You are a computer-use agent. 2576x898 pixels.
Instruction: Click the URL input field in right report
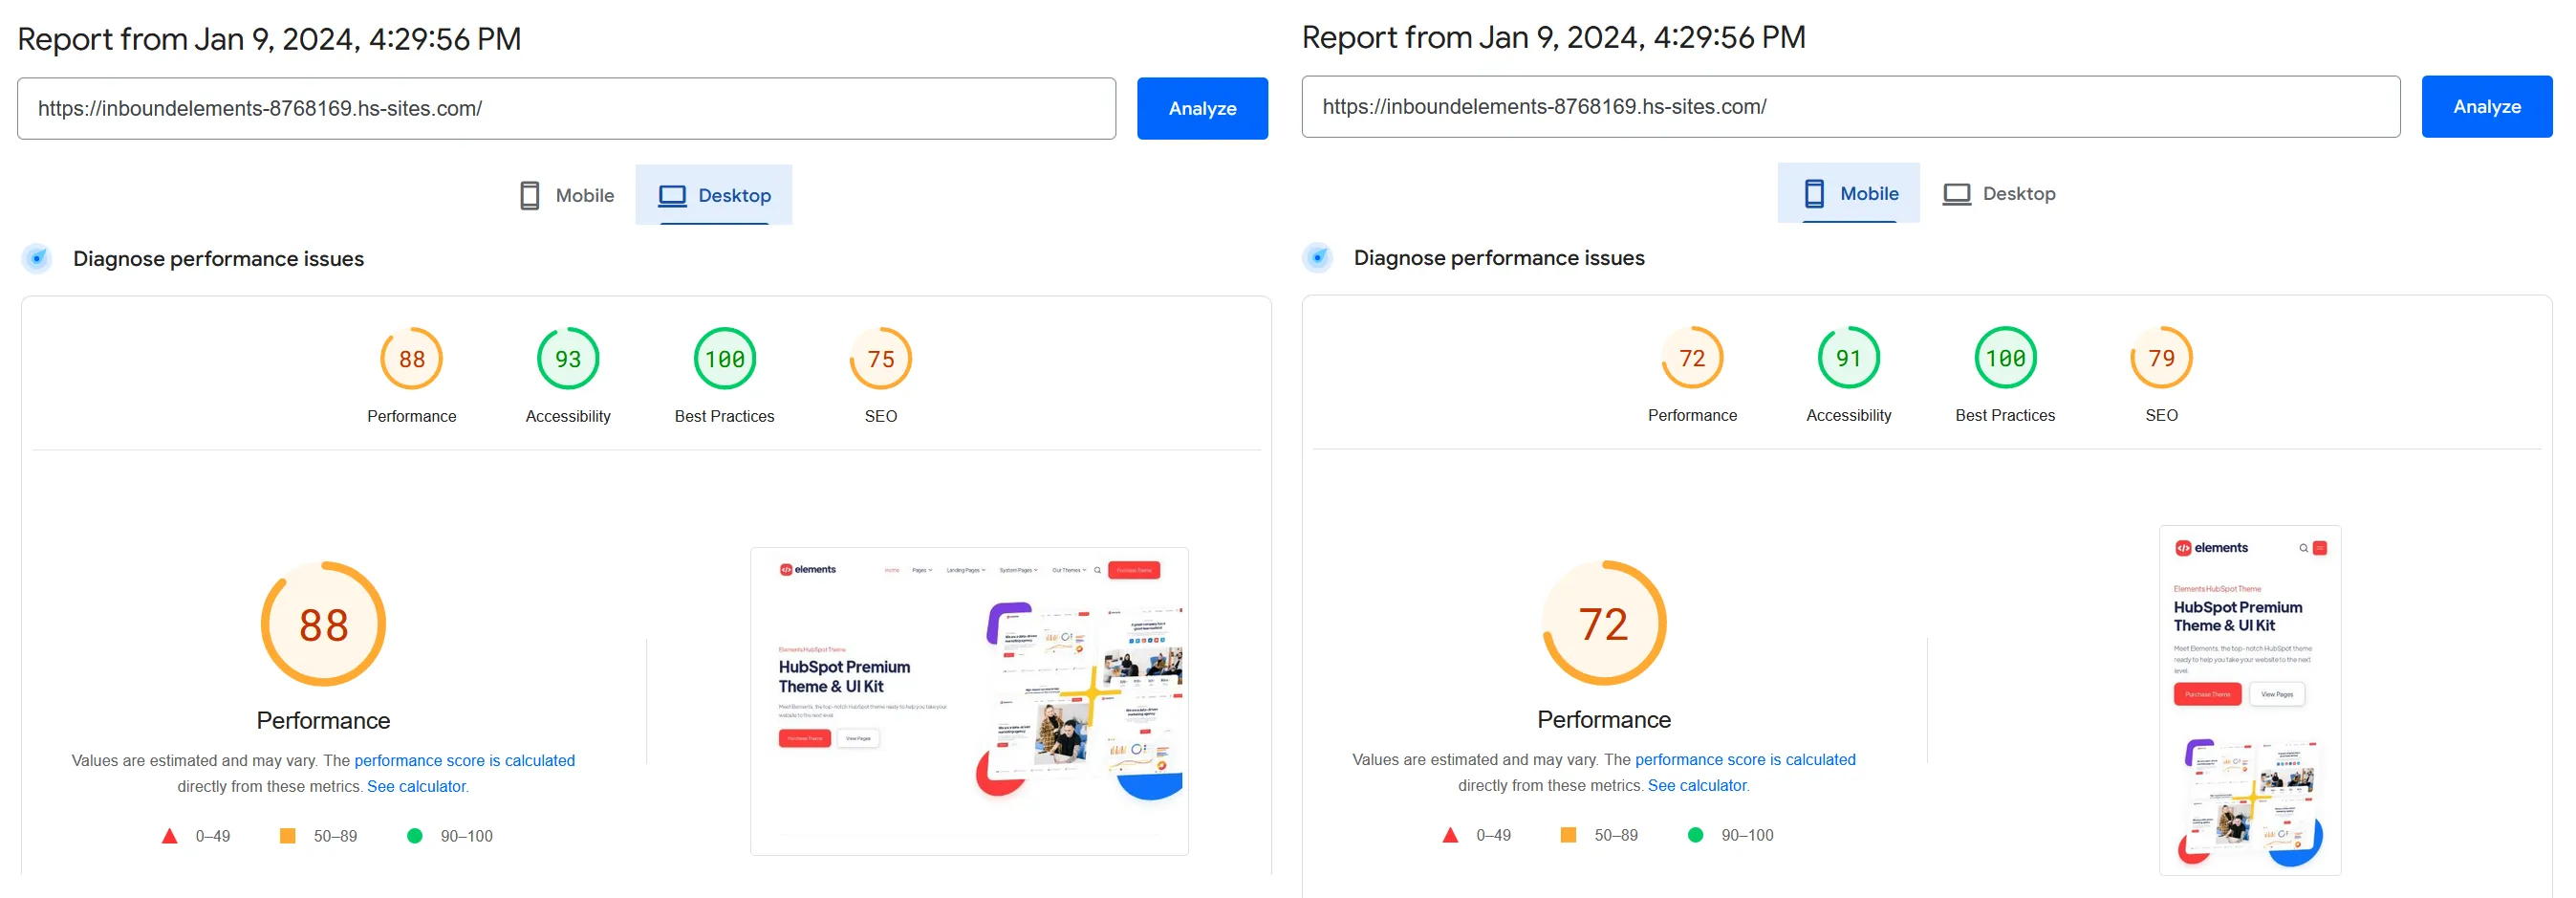pos(1849,106)
